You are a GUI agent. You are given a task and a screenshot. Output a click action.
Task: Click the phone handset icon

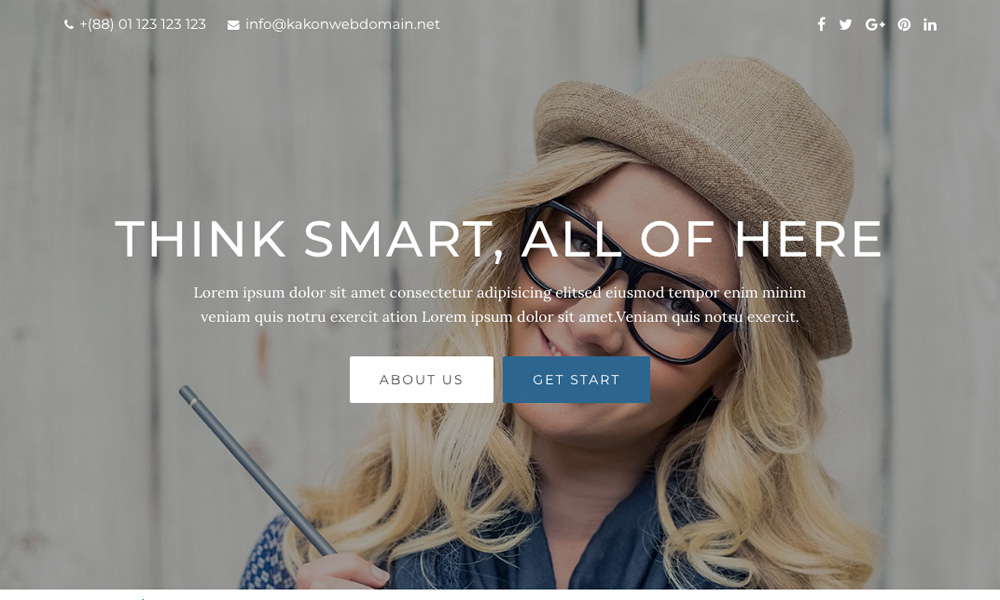69,25
